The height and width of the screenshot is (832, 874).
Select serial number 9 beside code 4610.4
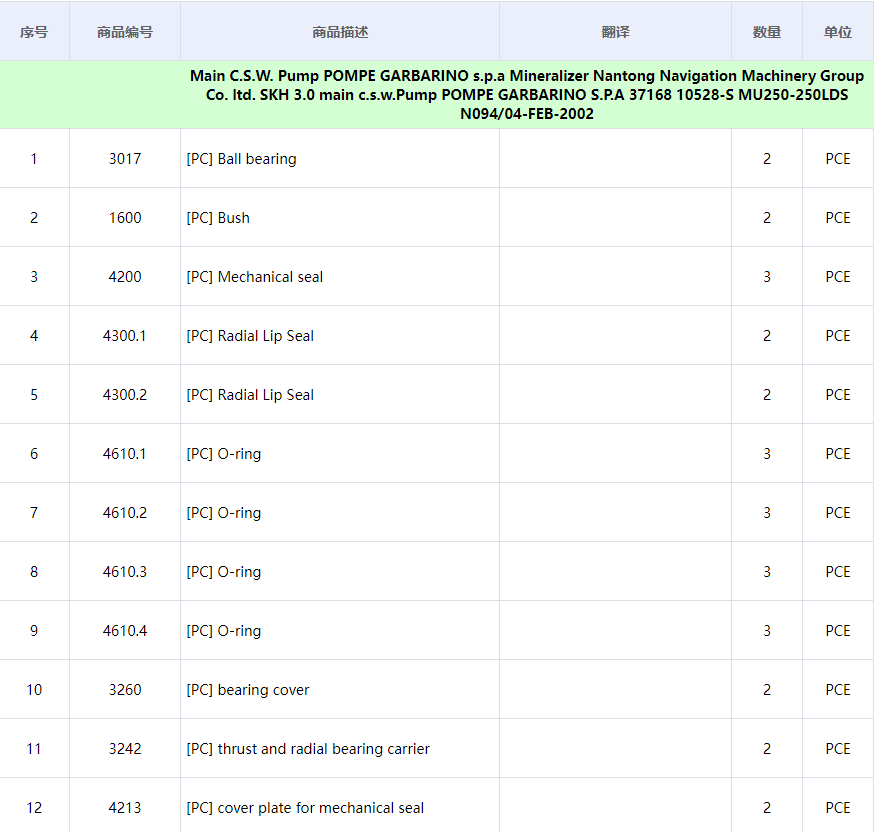point(34,631)
